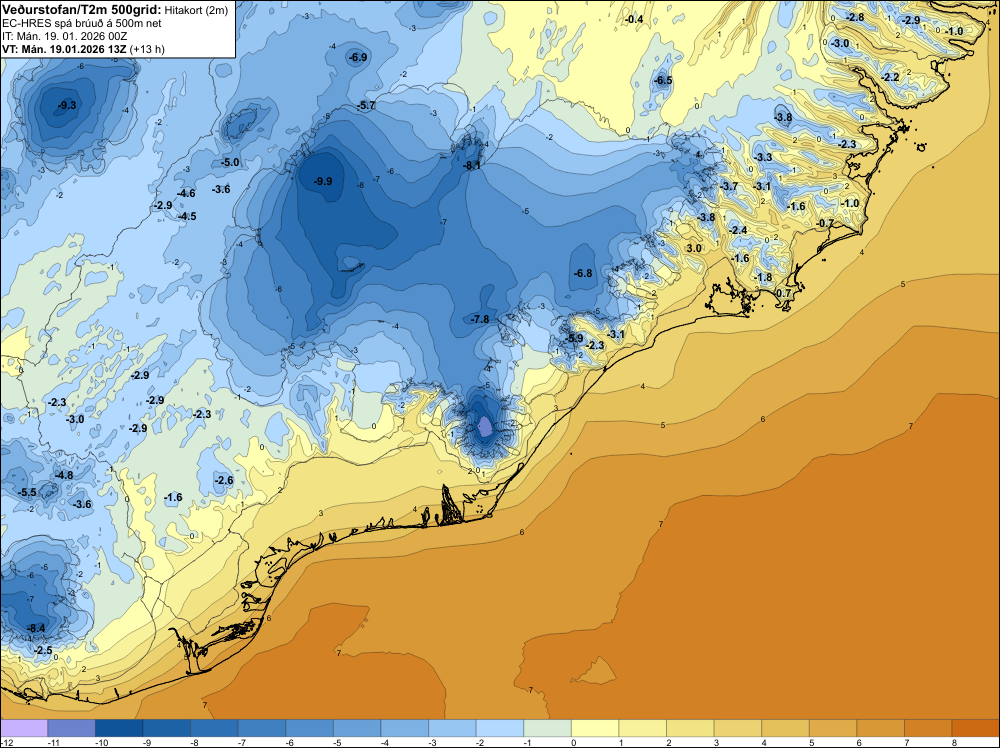The width and height of the screenshot is (1000, 748).
Task: Click the 0.7 temperature label
Action: click(784, 293)
